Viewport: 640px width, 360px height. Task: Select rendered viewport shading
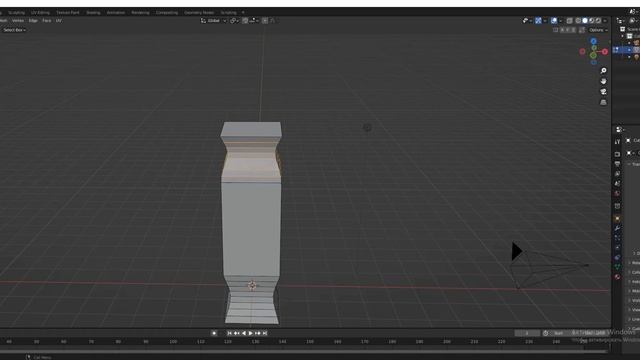(x=598, y=20)
